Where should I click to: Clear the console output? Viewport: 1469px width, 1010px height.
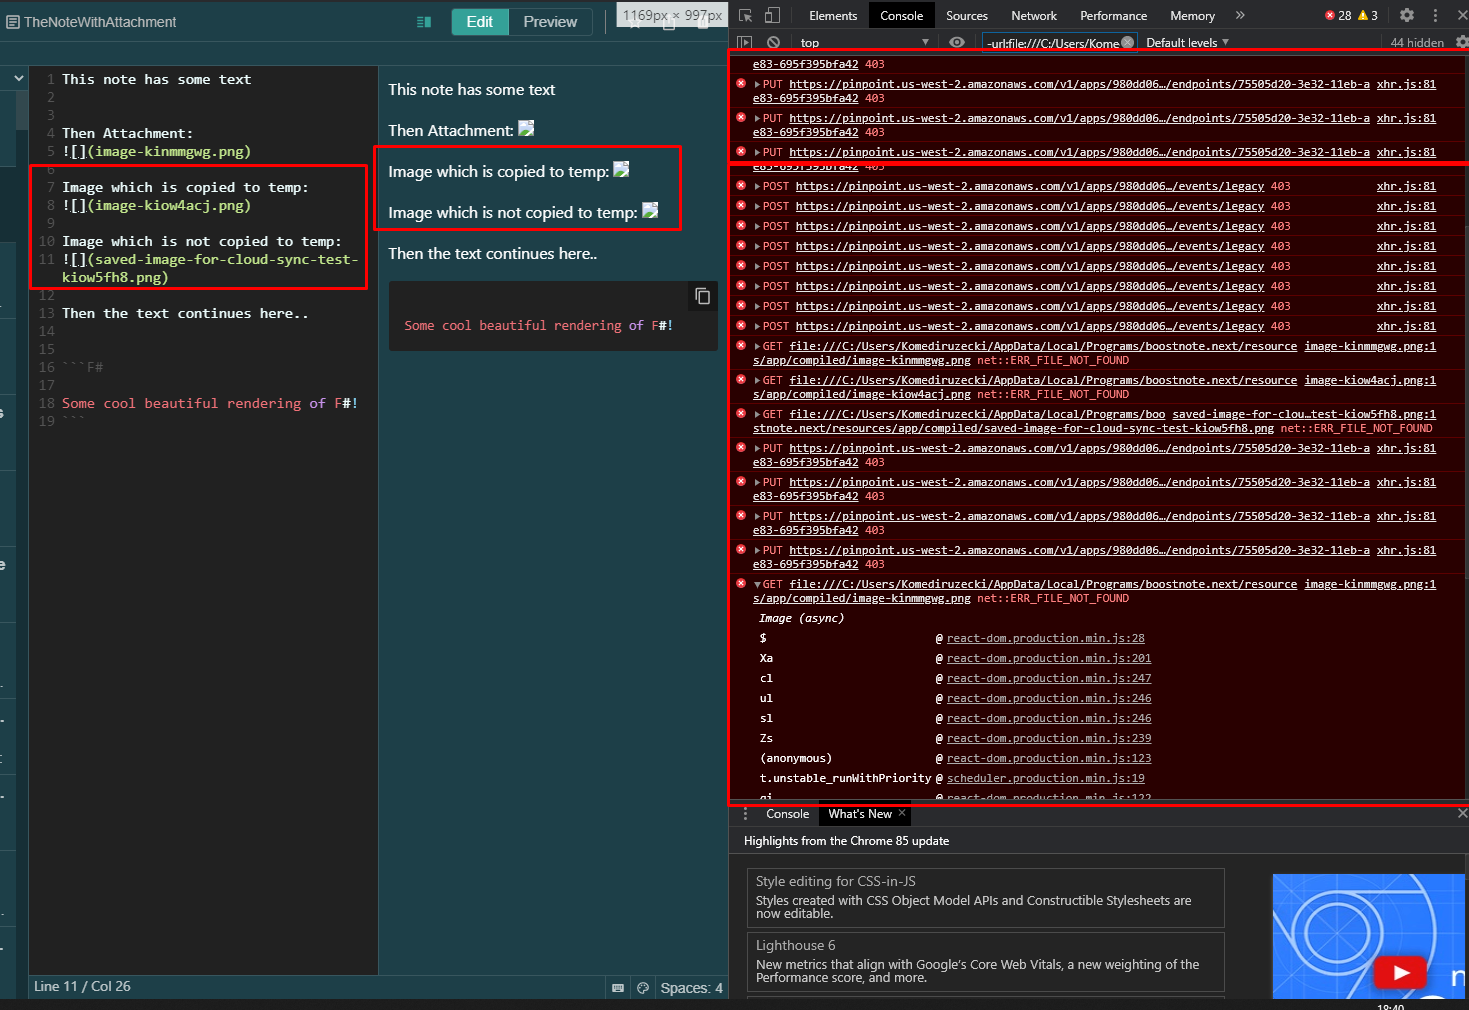pos(773,42)
